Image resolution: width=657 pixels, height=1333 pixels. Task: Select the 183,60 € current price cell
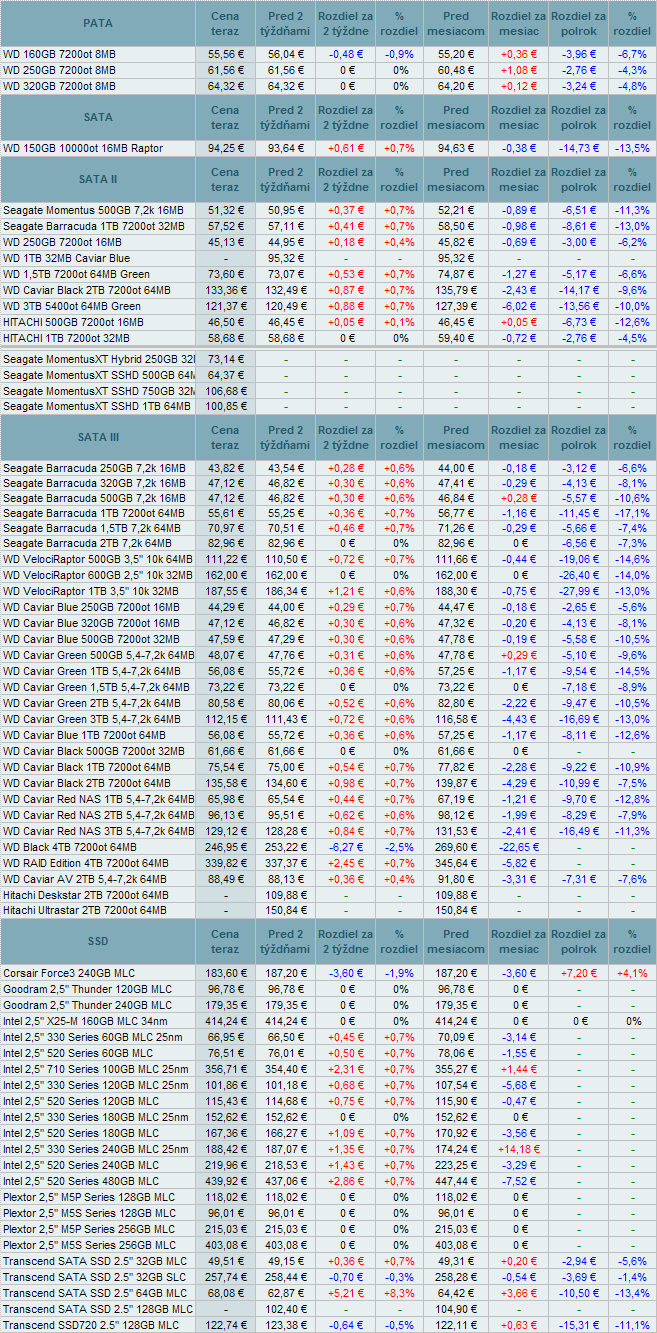point(226,973)
